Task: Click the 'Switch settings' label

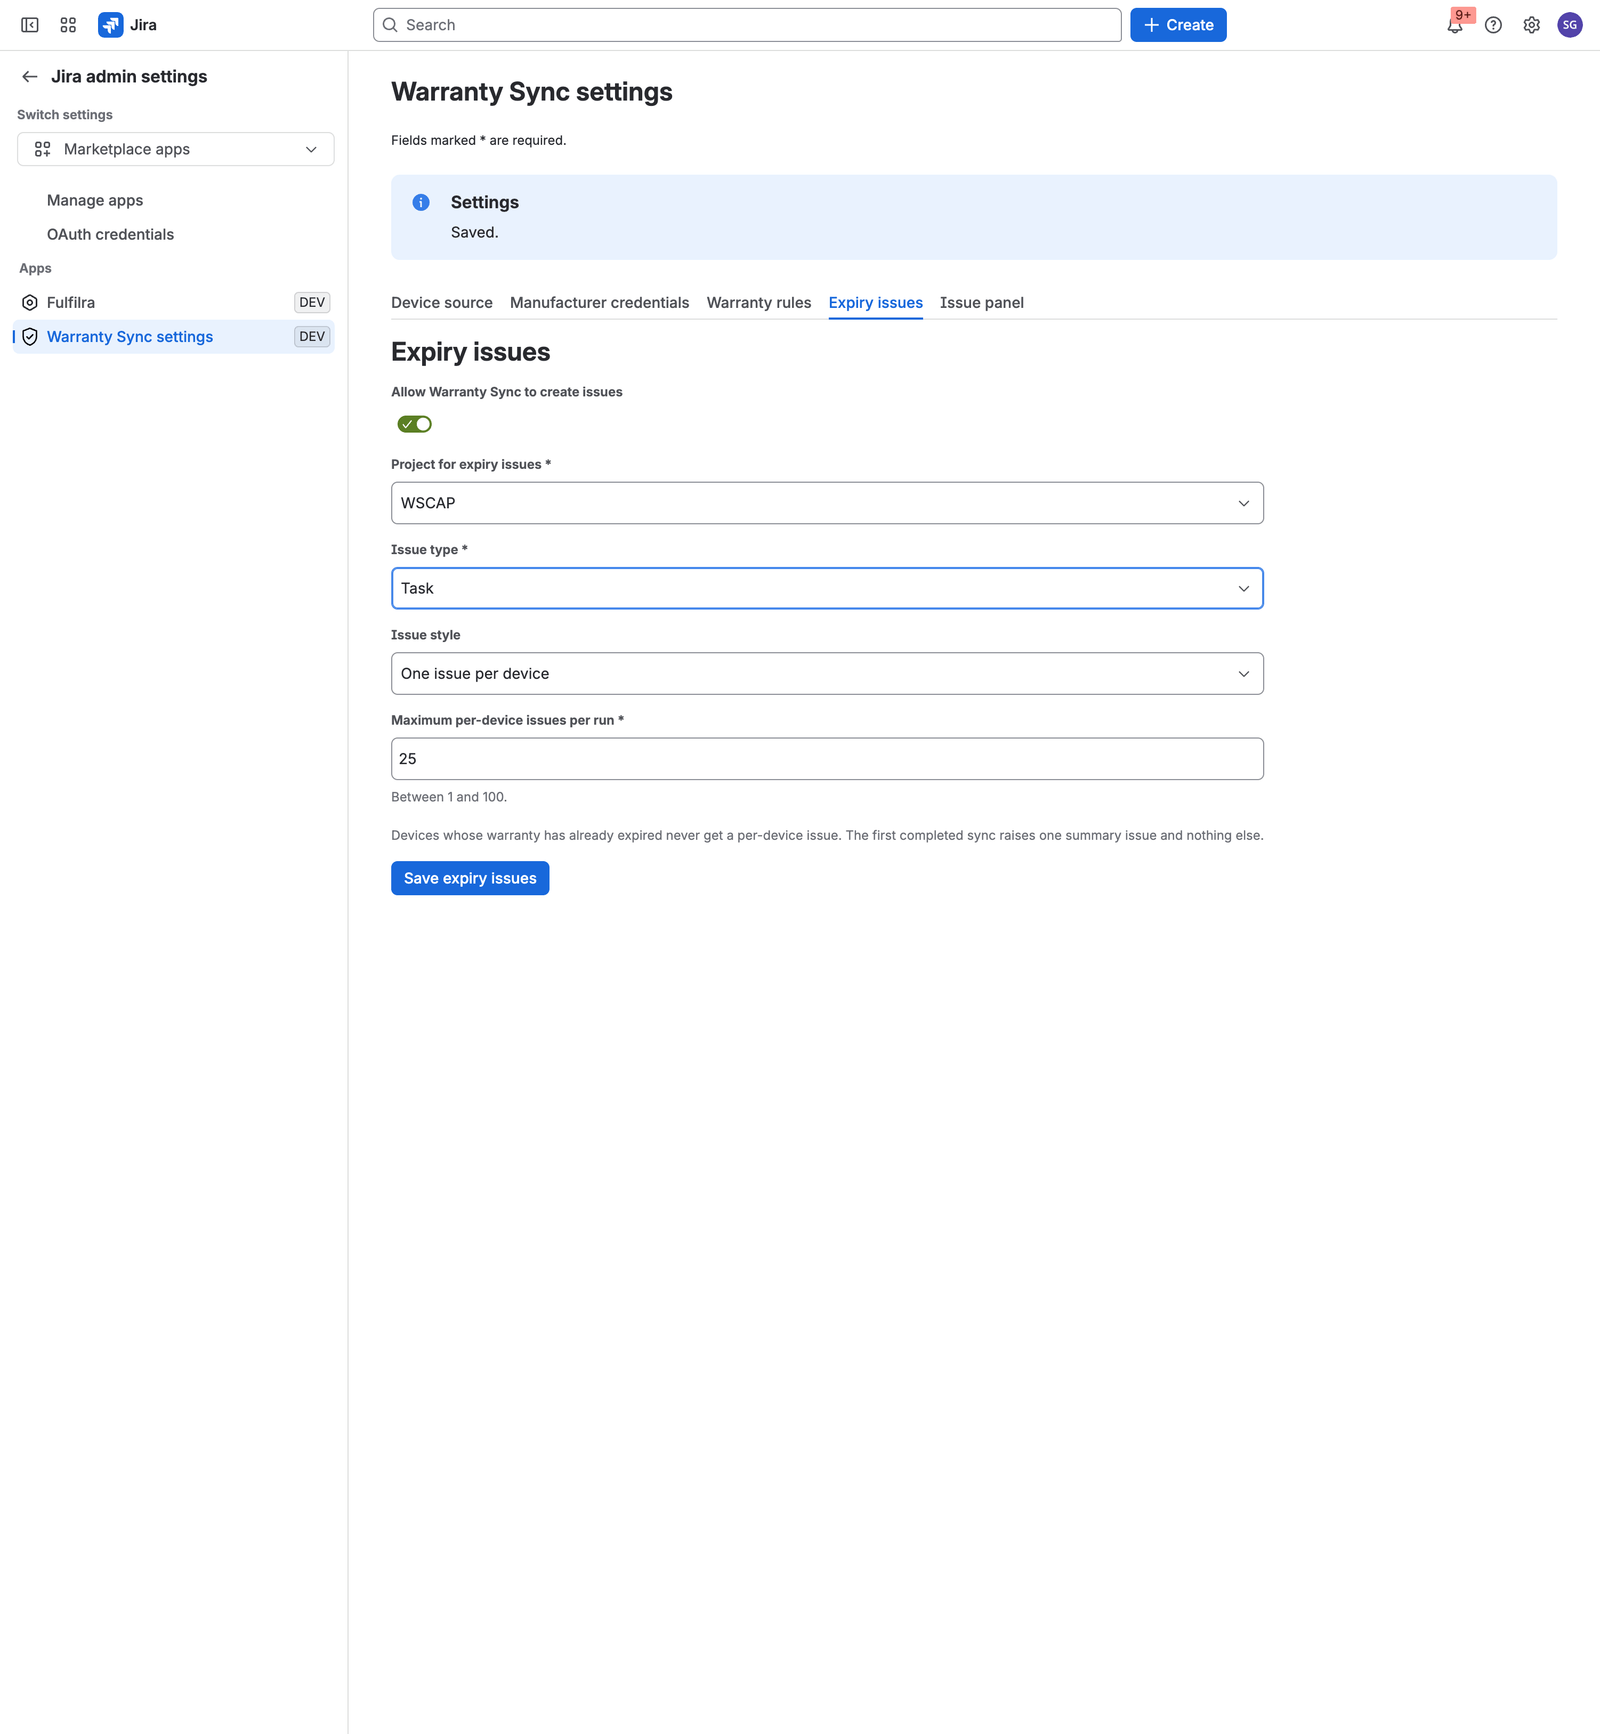Action: tap(65, 115)
